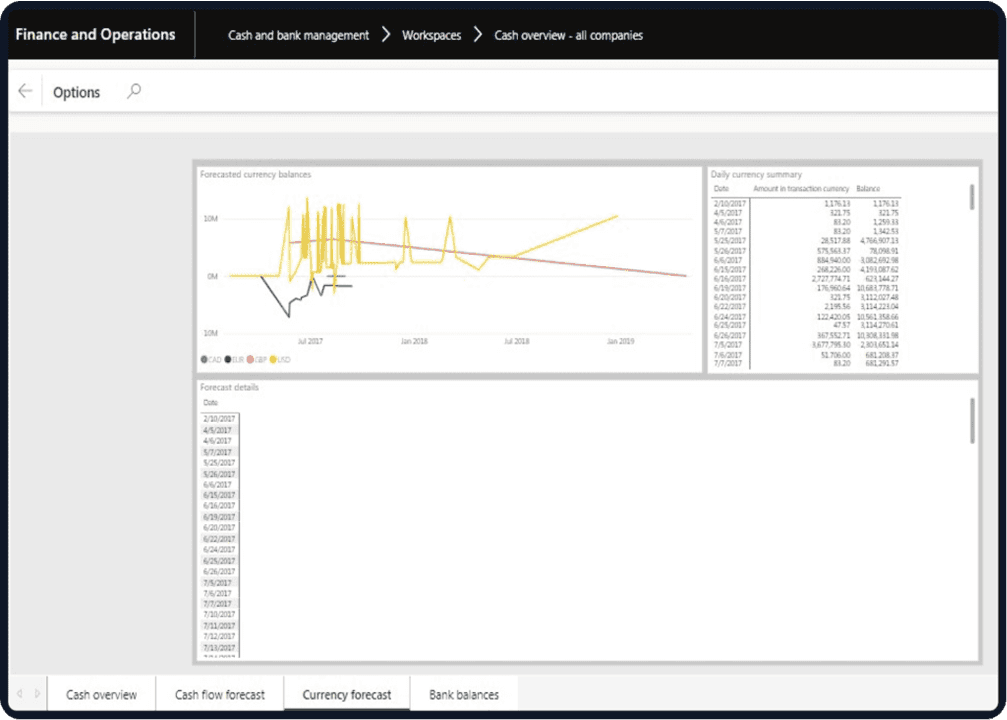Screen dimensions: 1007x720
Task: Select 2/10/2017 in Daily currency summary
Action: pyautogui.click(x=730, y=204)
